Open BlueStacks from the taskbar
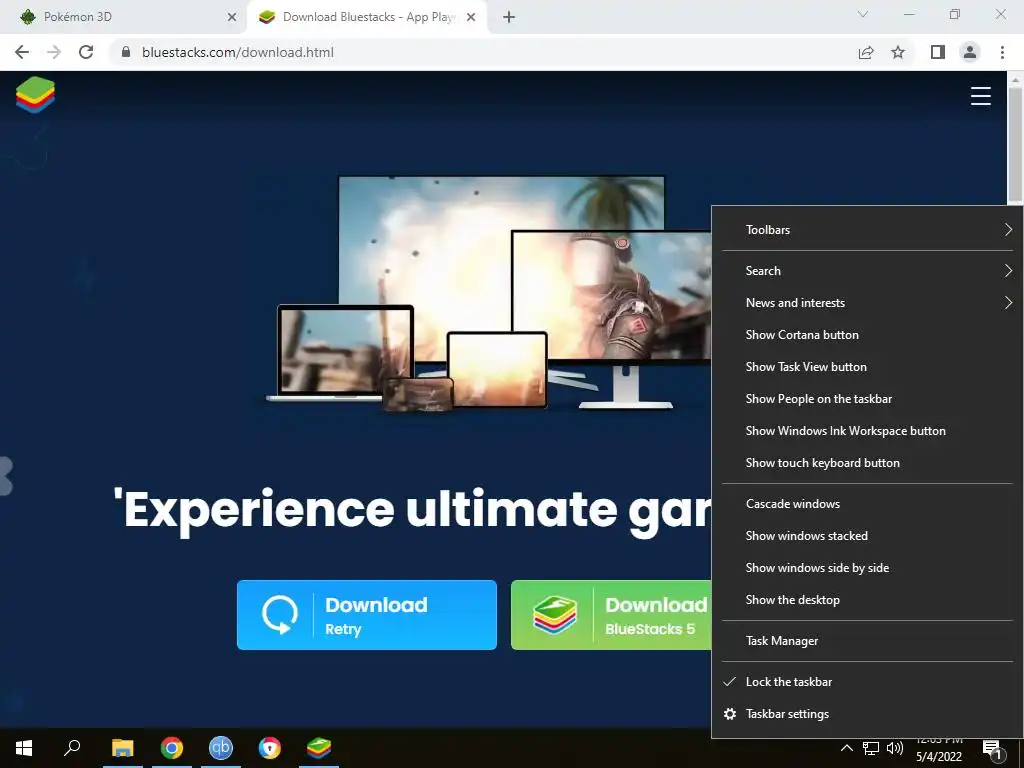This screenshot has width=1024, height=768. pyautogui.click(x=319, y=748)
